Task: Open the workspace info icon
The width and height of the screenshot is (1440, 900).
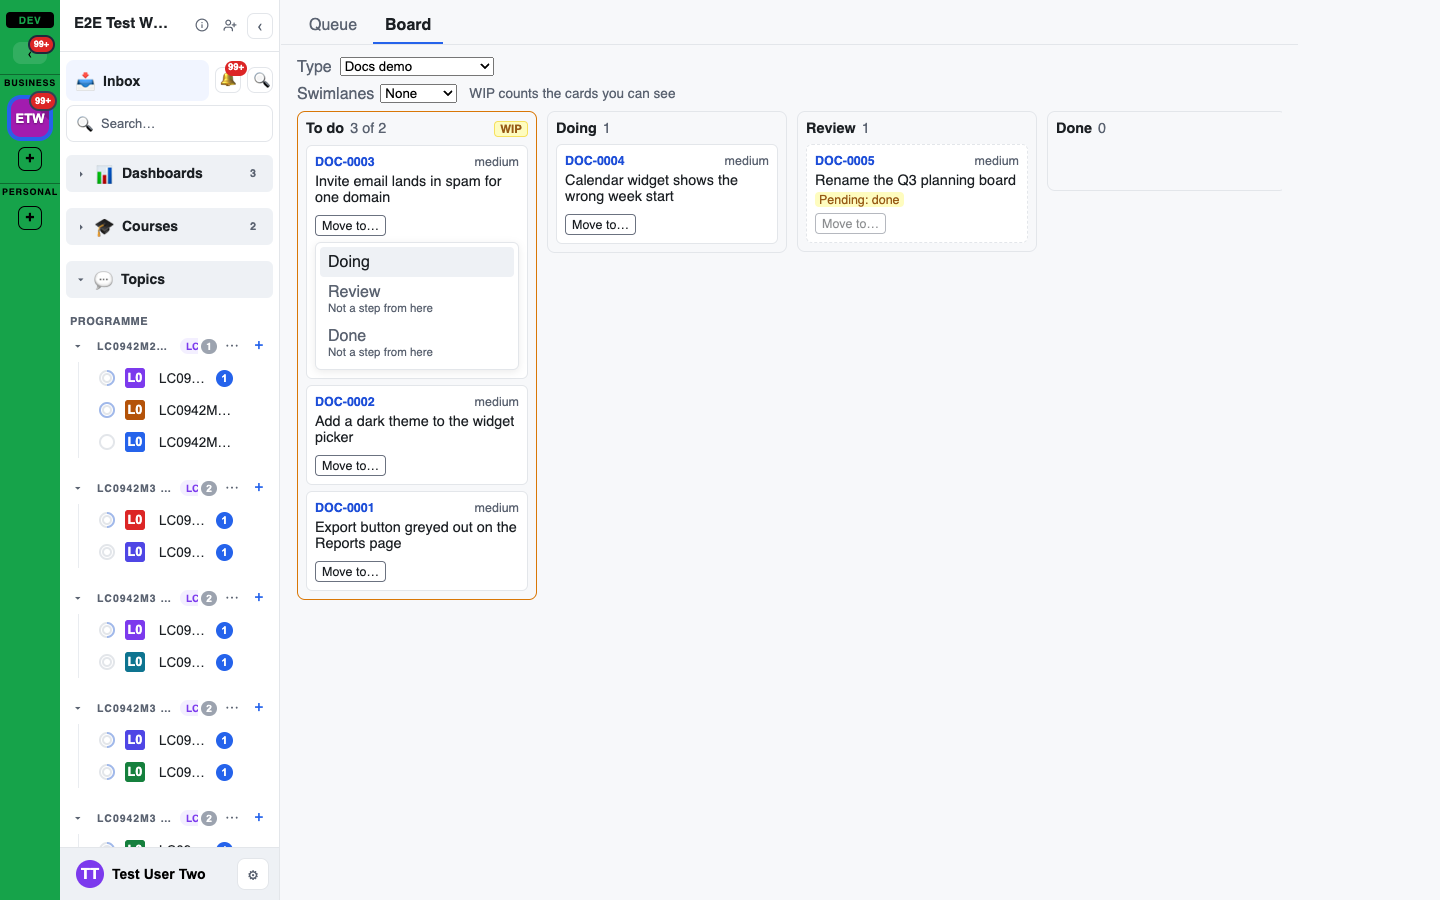Action: click(x=202, y=25)
